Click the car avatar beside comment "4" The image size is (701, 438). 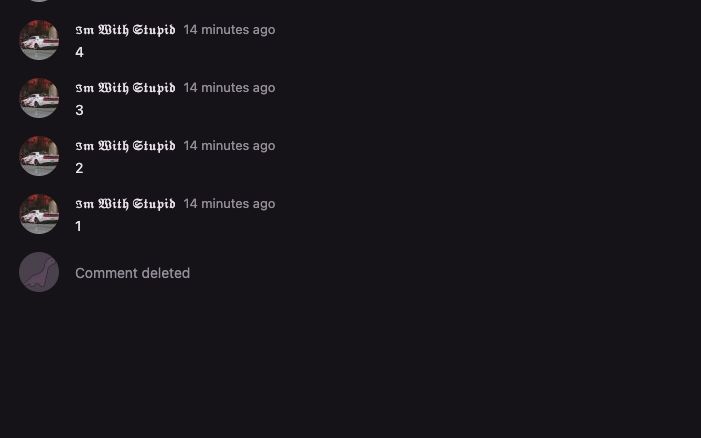(x=39, y=40)
